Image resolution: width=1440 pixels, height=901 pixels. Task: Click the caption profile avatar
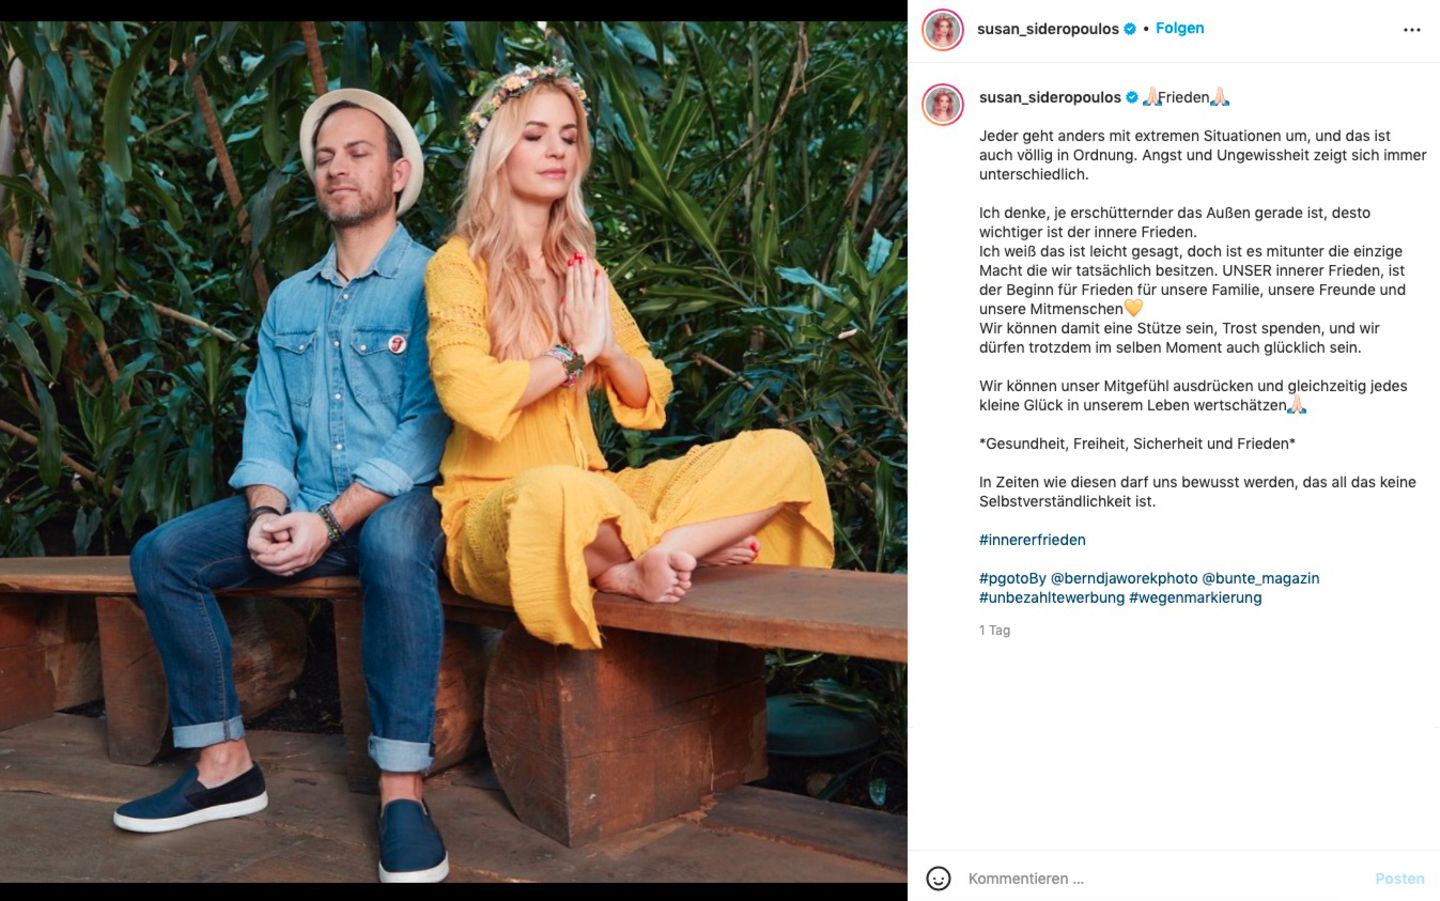tap(942, 104)
